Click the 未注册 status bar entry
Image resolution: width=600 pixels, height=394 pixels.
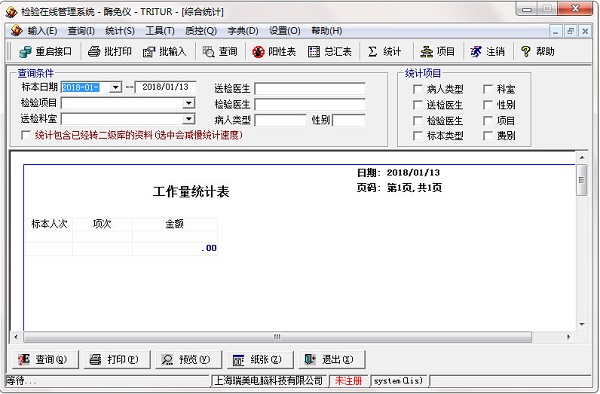tap(348, 381)
